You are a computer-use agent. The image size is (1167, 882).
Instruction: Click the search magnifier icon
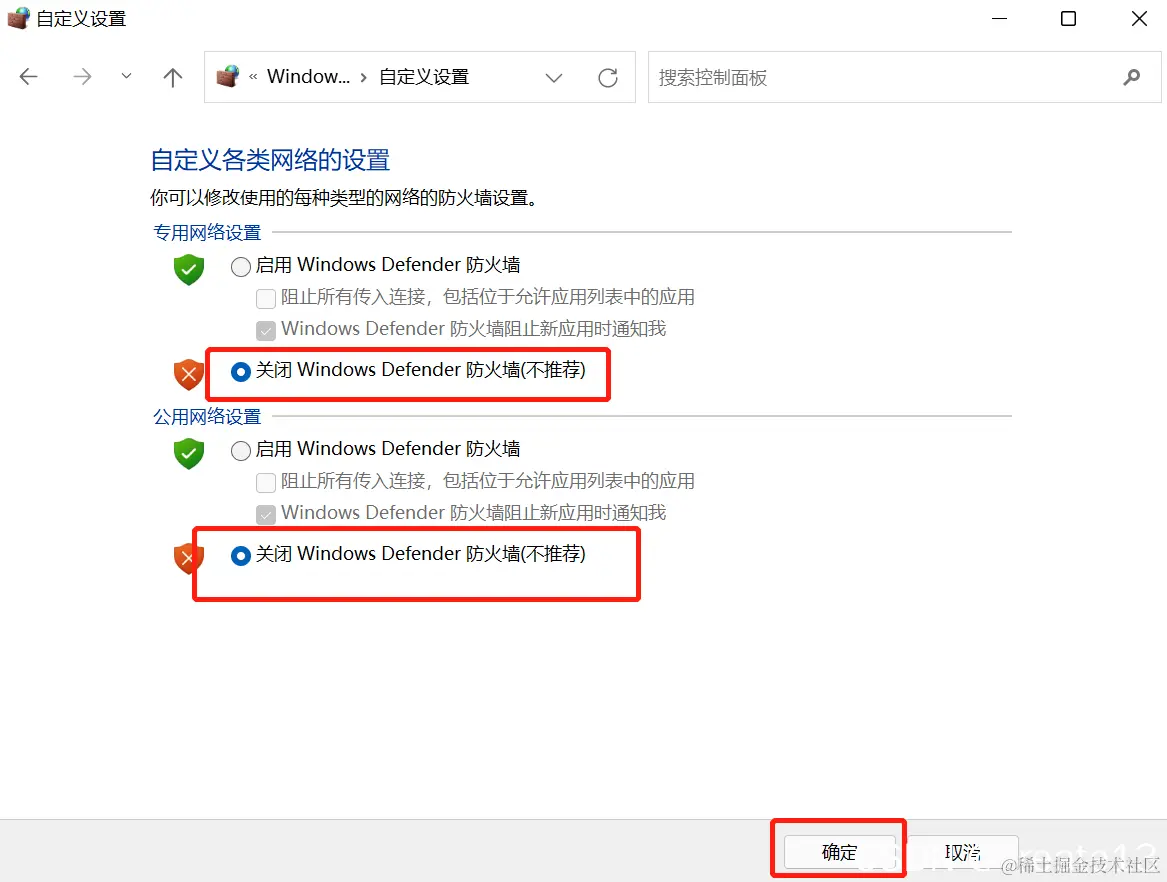[x=1131, y=77]
